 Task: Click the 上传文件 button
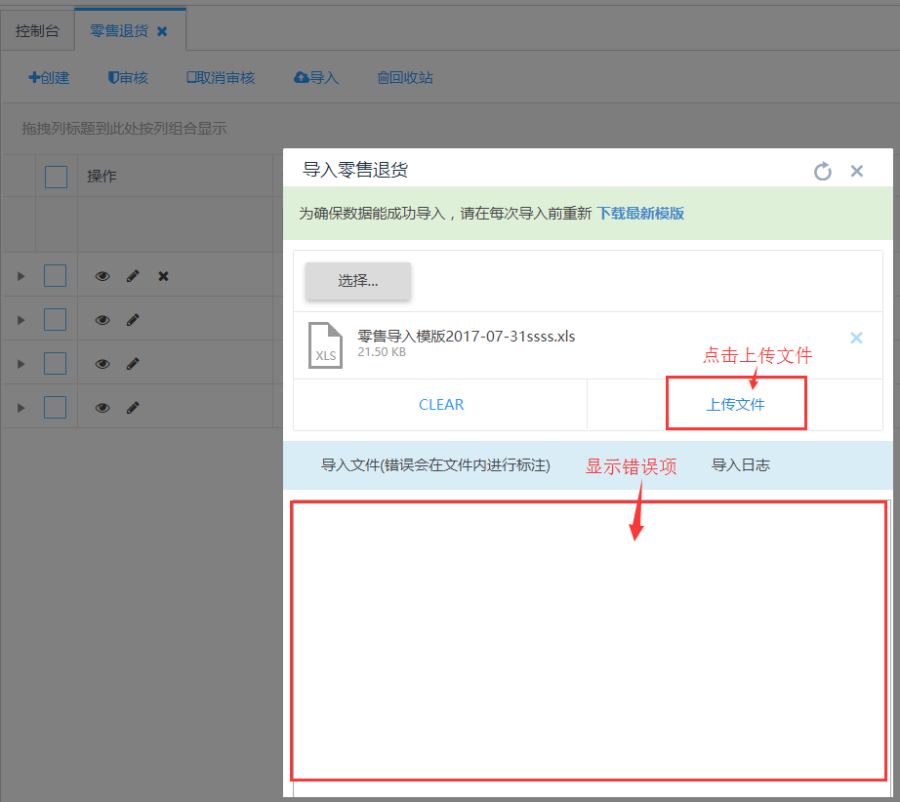(735, 405)
